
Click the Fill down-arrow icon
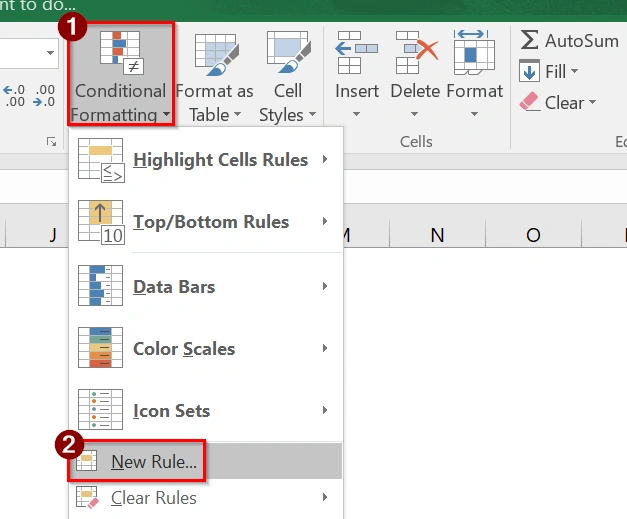(x=530, y=72)
